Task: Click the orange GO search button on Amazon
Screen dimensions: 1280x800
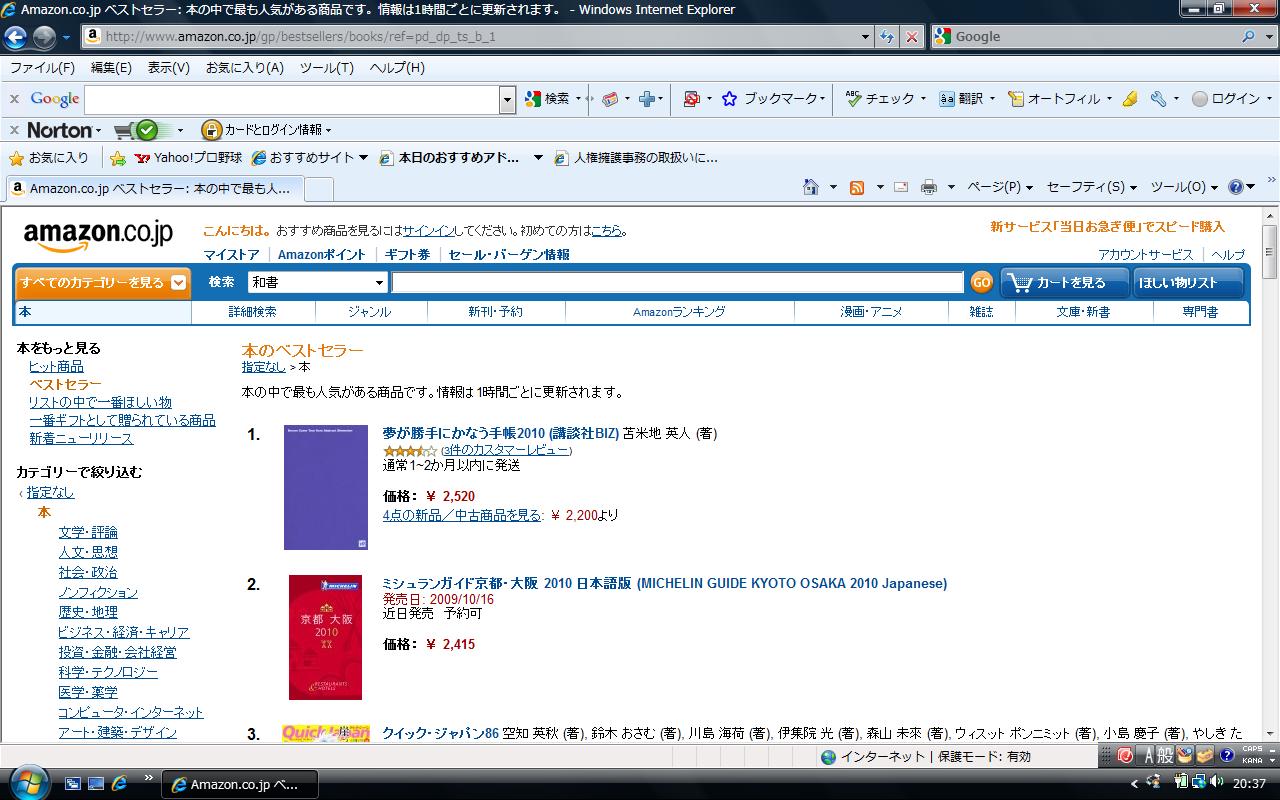Action: pyautogui.click(x=981, y=282)
